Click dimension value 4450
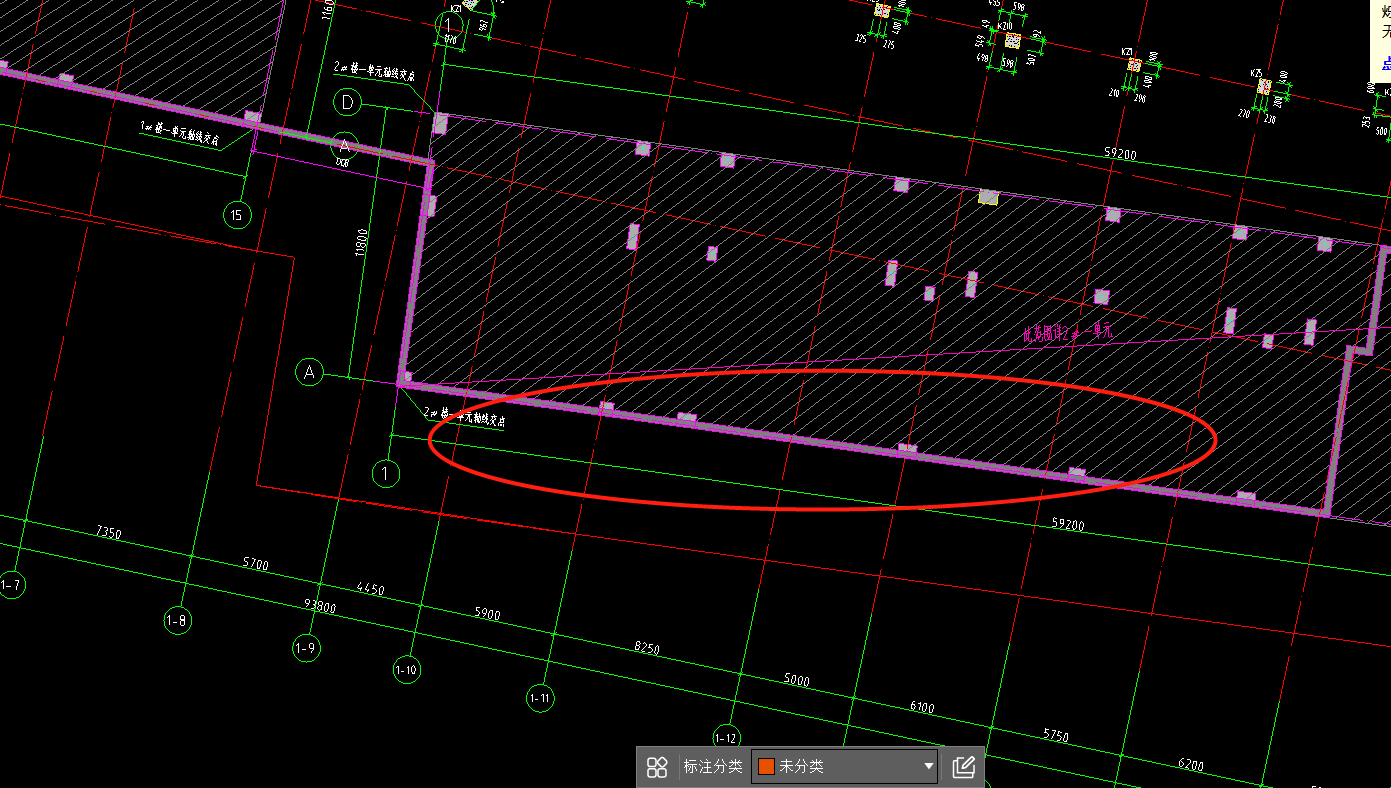The image size is (1391, 788). (370, 589)
